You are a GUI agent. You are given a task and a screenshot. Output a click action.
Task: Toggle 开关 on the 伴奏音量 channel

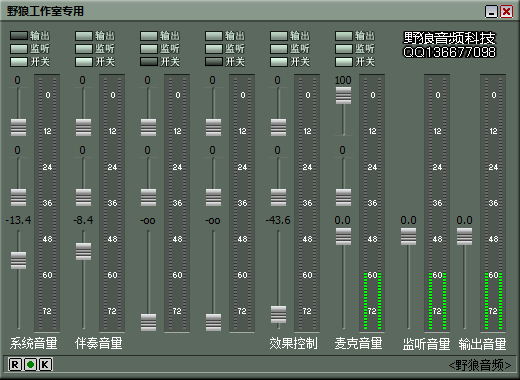tap(84, 62)
